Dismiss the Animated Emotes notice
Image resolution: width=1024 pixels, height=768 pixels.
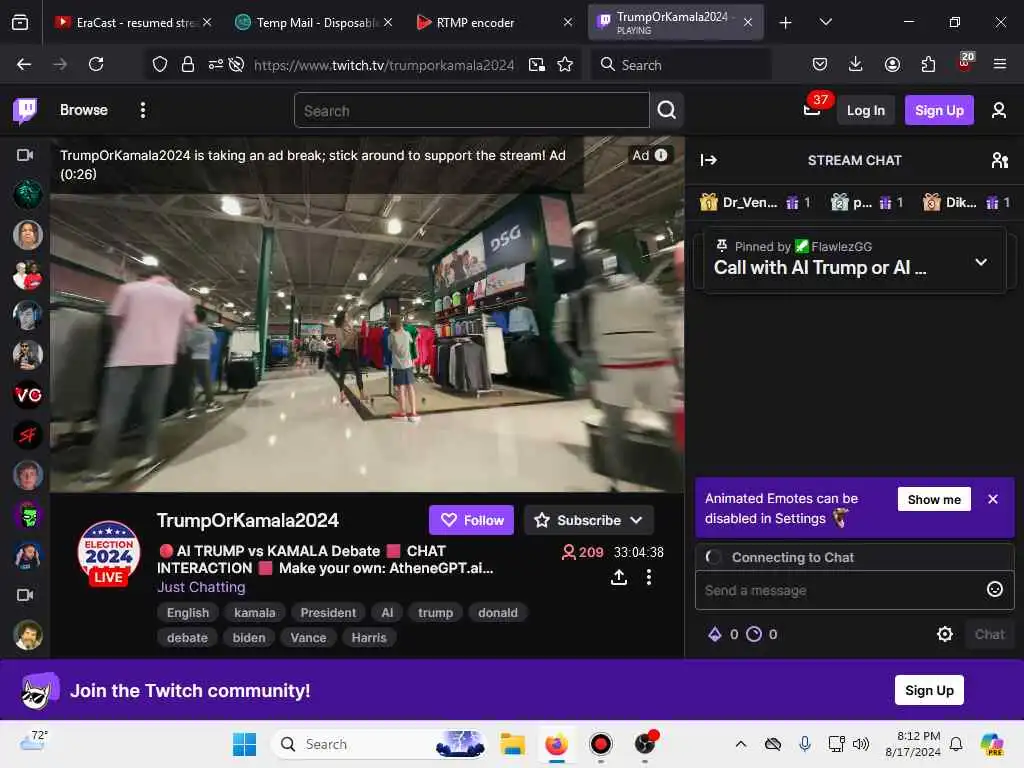[993, 499]
